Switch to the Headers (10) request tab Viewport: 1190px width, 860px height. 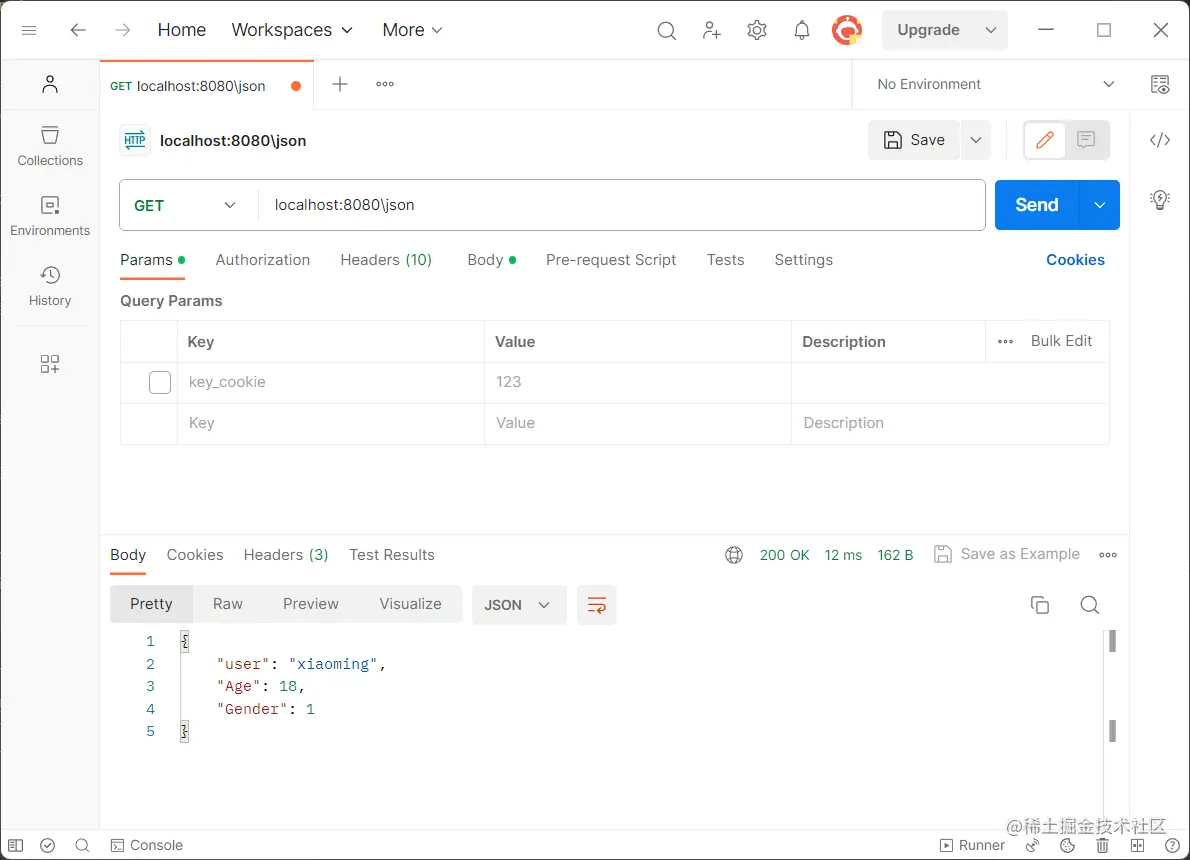[386, 260]
